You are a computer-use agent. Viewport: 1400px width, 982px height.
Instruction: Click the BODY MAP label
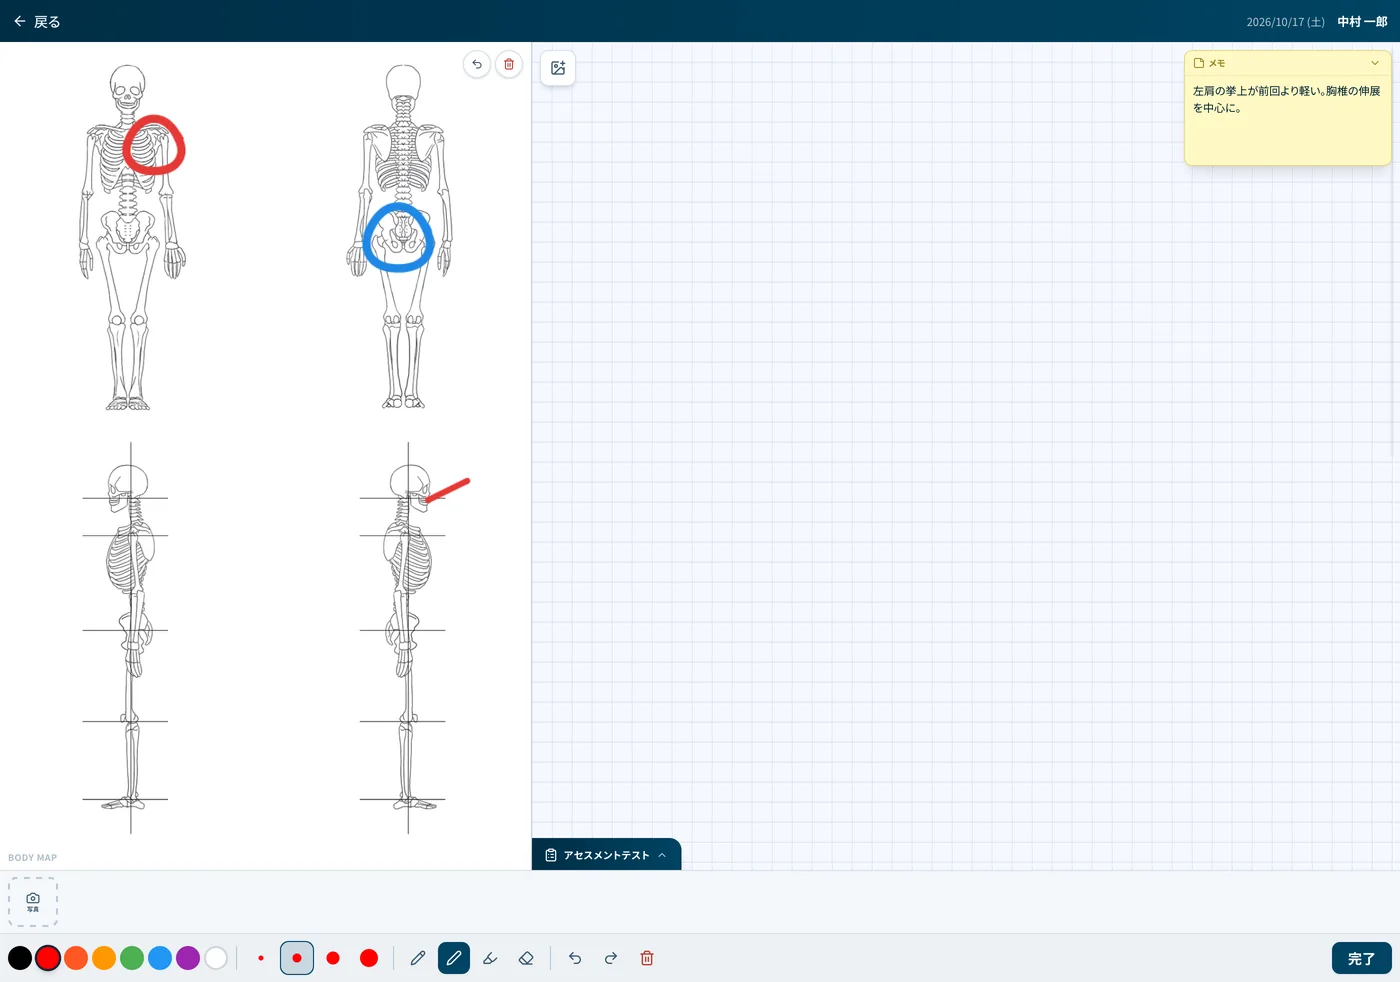33,858
